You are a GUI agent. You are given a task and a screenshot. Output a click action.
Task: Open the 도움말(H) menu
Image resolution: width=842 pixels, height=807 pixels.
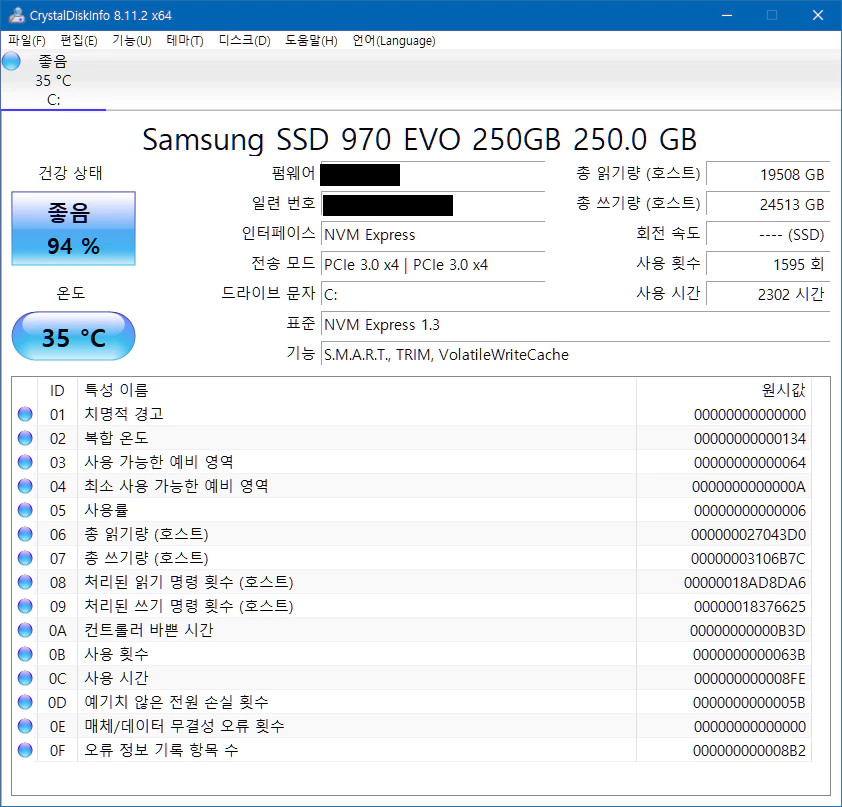tap(311, 40)
